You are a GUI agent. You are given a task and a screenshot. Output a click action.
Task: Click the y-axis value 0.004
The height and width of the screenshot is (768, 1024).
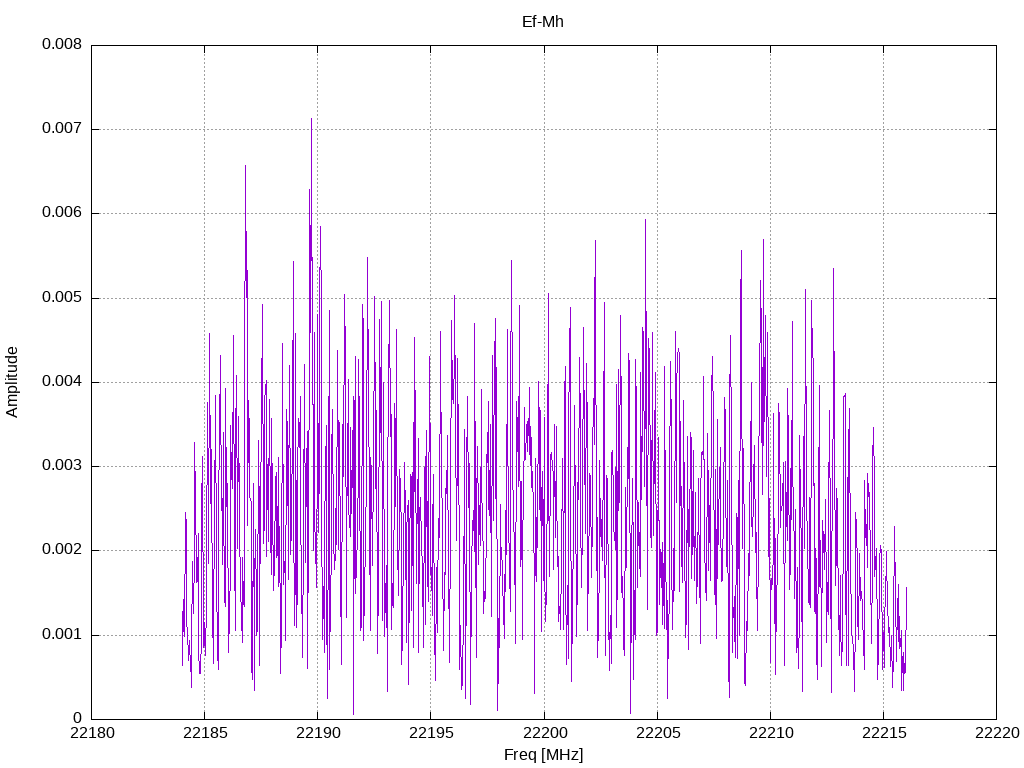62,381
